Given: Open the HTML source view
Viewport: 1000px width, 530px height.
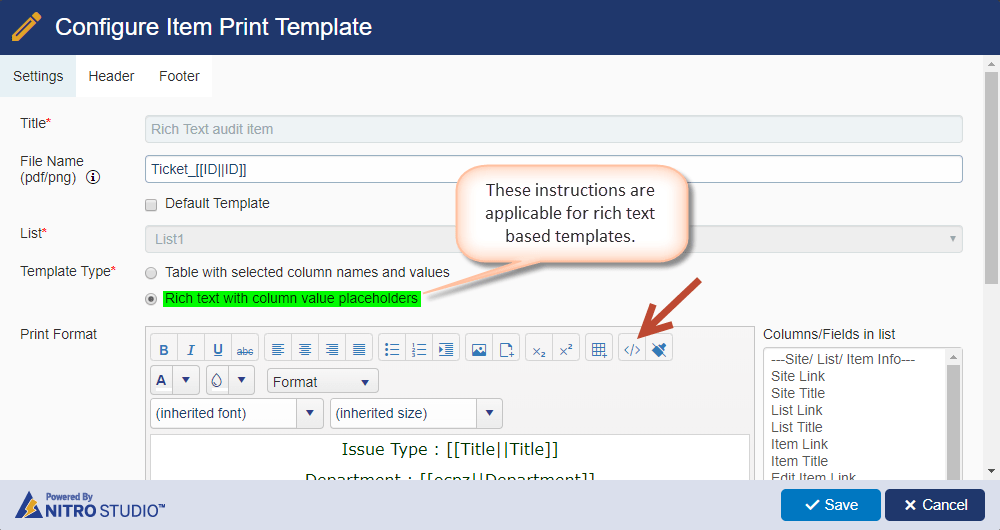Looking at the screenshot, I should click(632, 349).
